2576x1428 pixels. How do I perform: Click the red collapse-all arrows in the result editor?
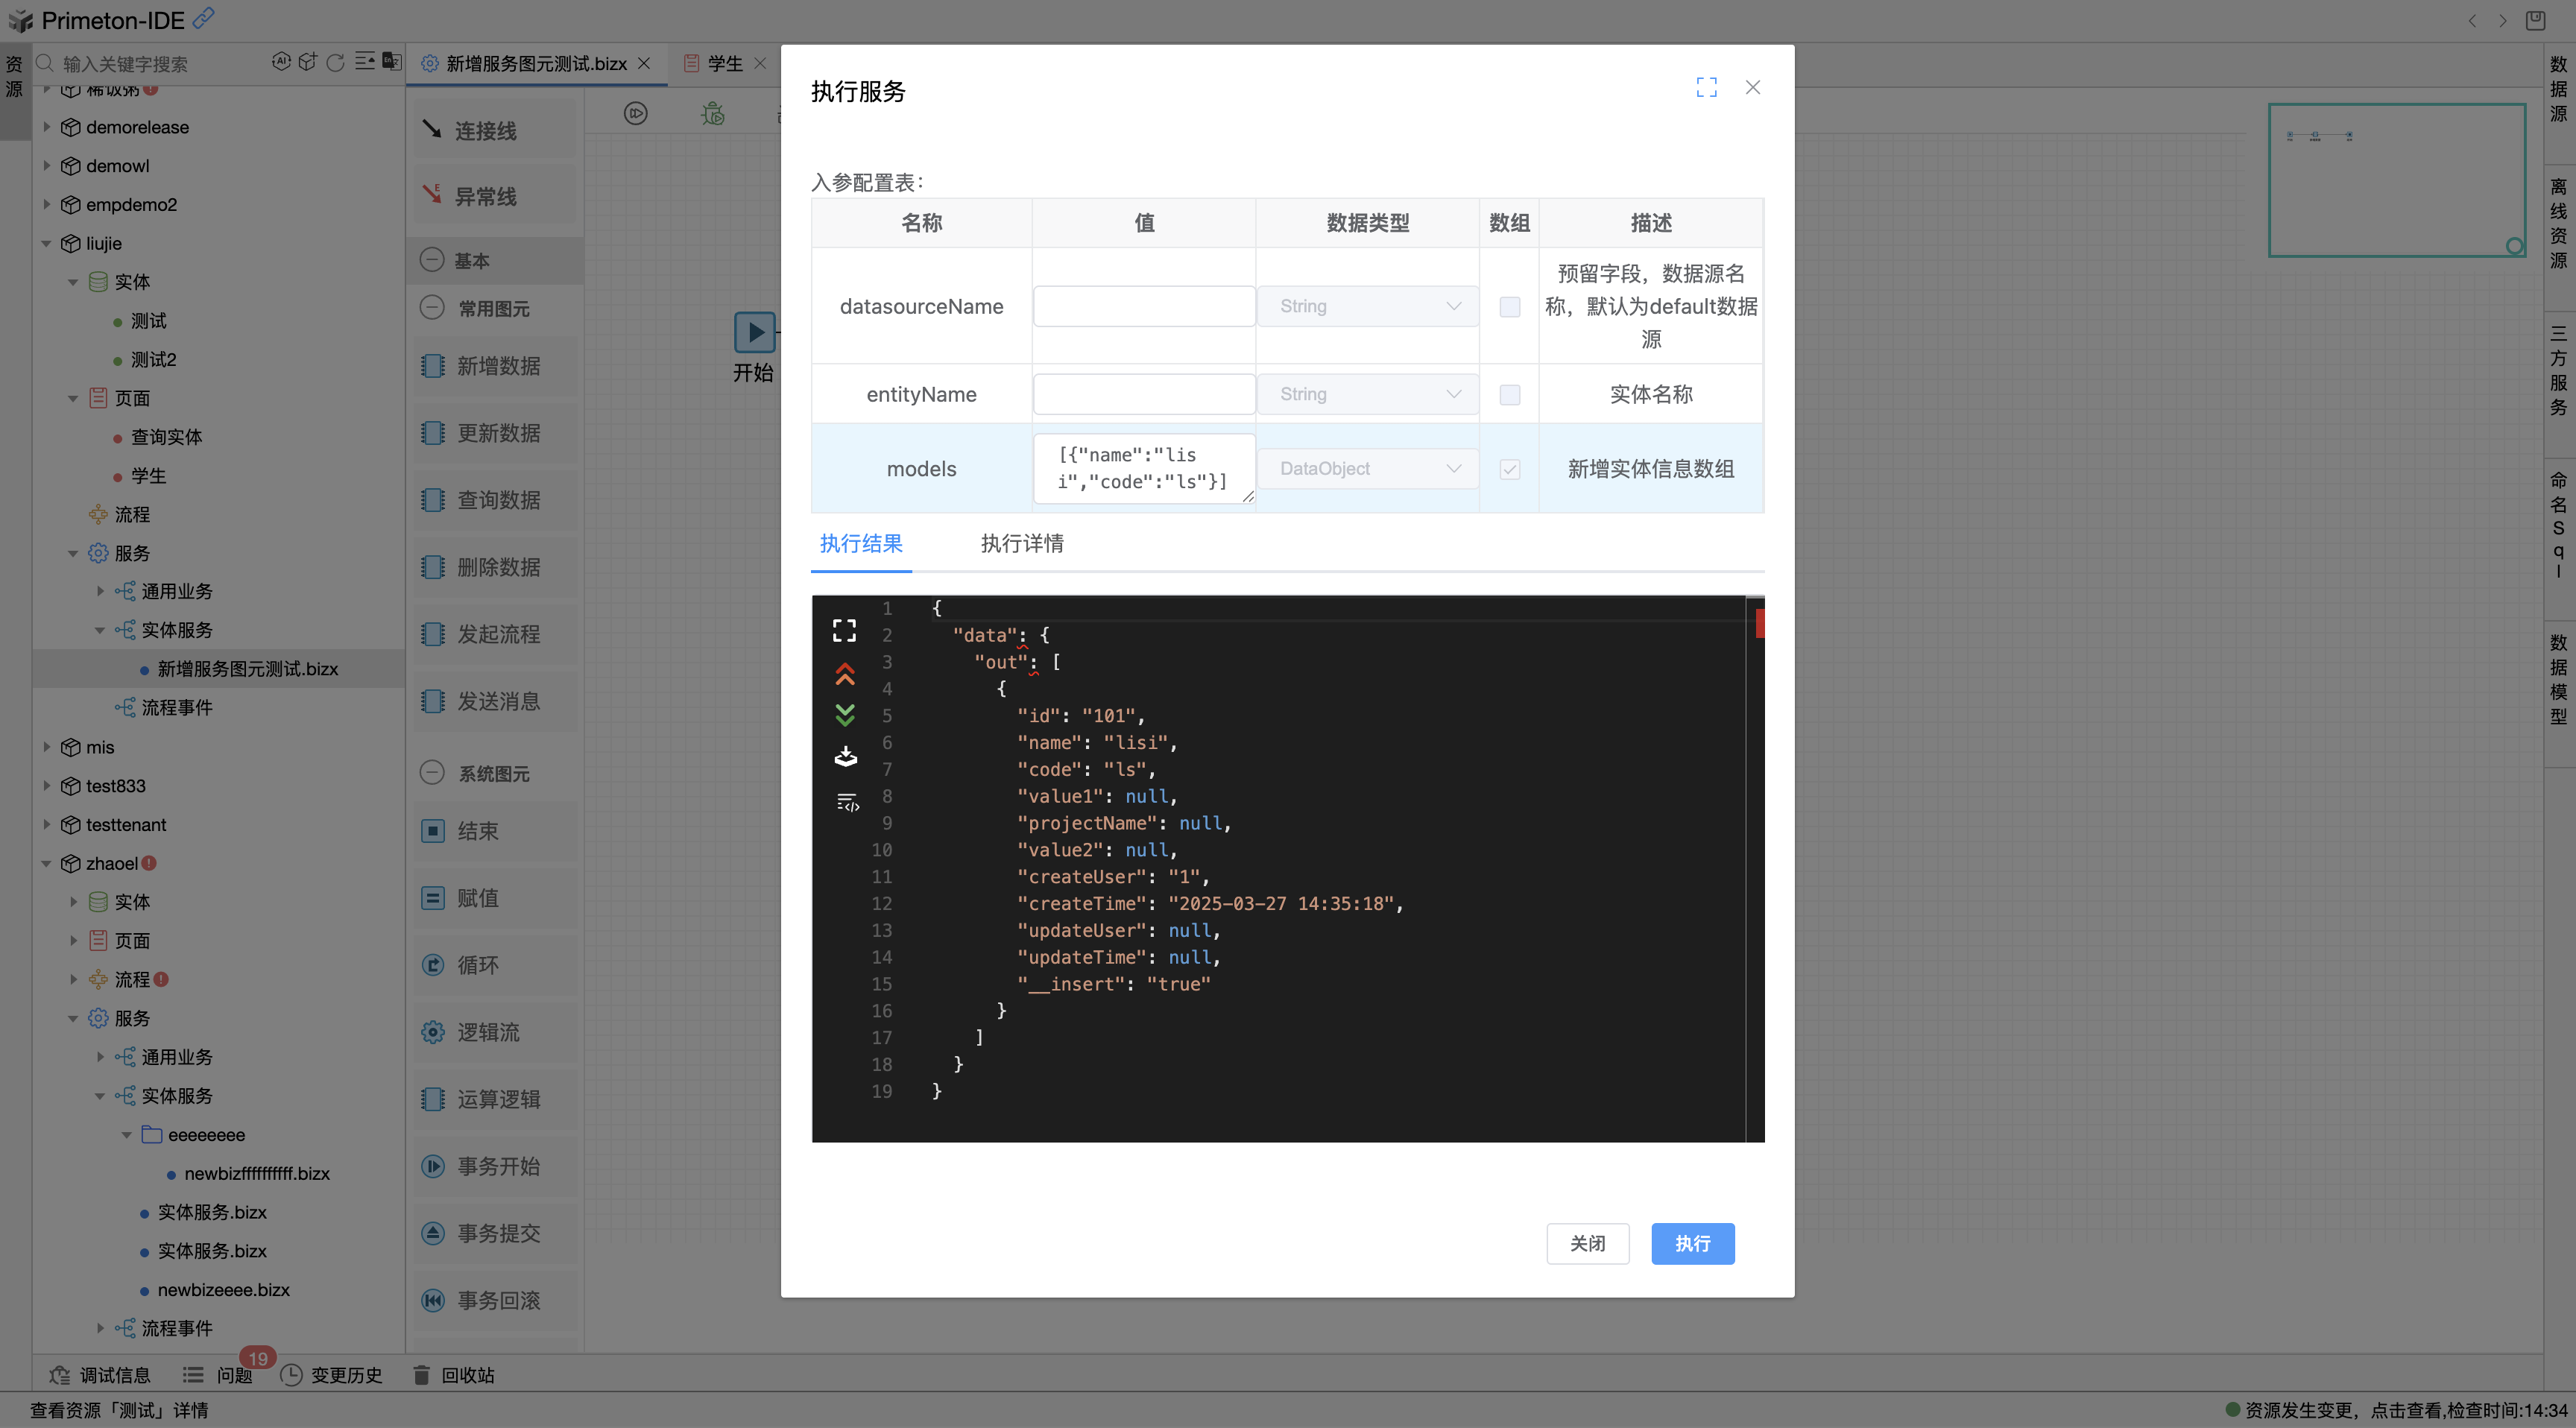(844, 675)
